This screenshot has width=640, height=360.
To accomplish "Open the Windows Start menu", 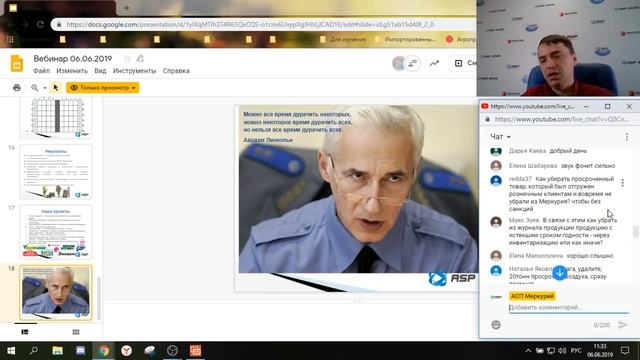I will [x=11, y=351].
